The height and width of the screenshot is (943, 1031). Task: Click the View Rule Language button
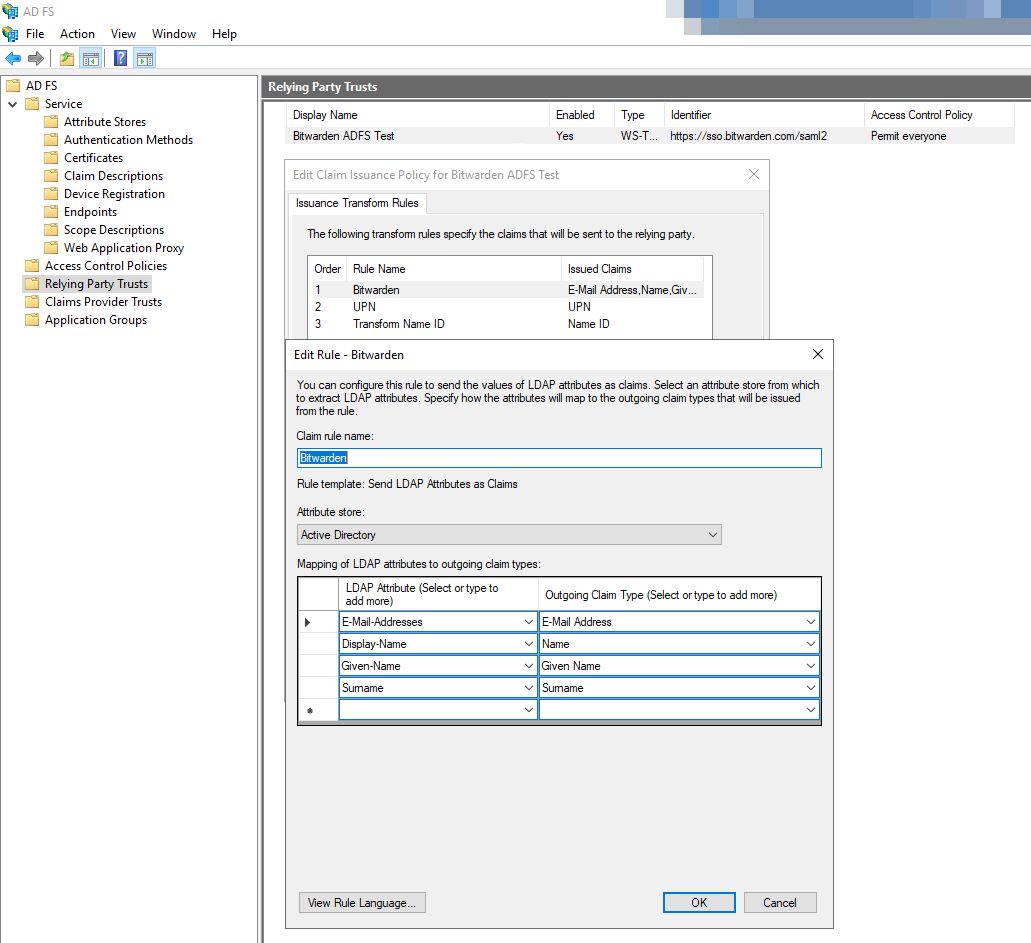(x=362, y=903)
